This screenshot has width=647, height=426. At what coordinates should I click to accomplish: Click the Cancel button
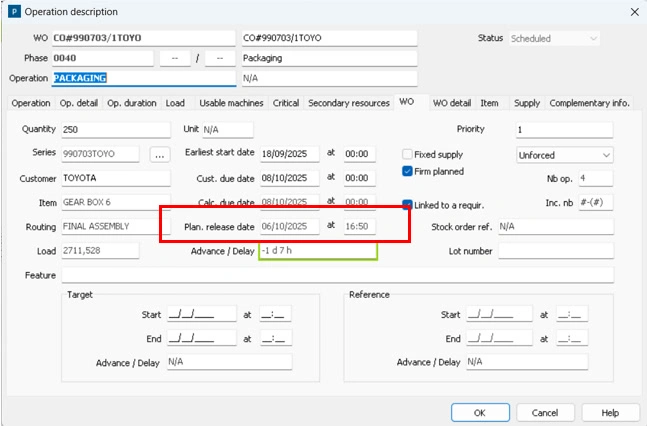[545, 412]
